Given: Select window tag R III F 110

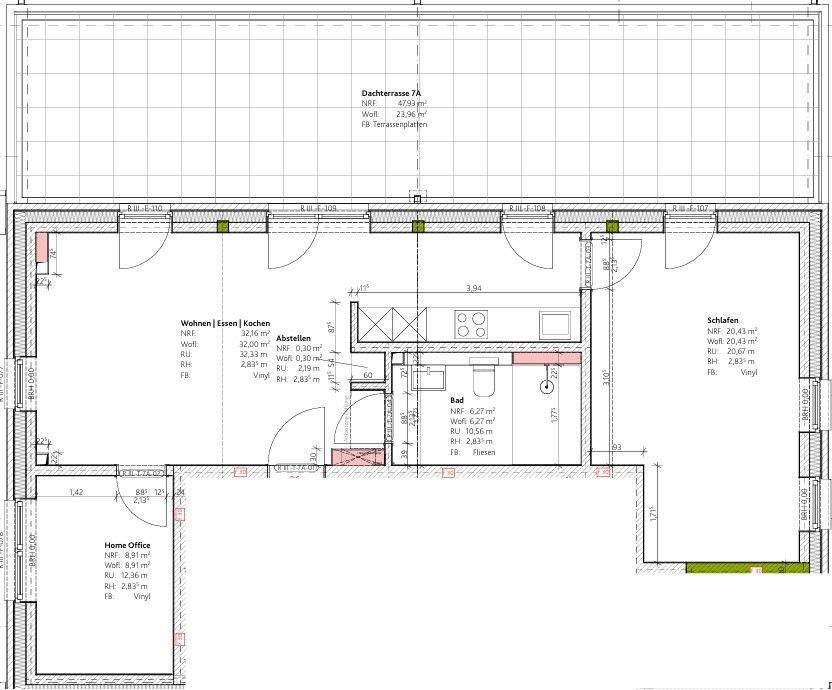Looking at the screenshot, I should pos(145,209).
